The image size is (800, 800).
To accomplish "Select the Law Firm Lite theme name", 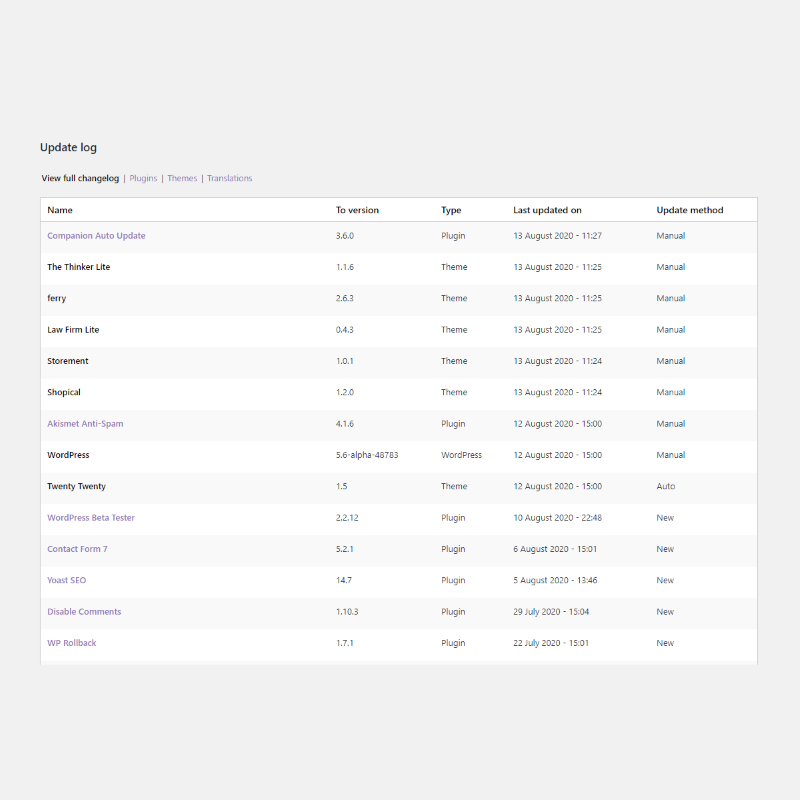I will click(73, 330).
